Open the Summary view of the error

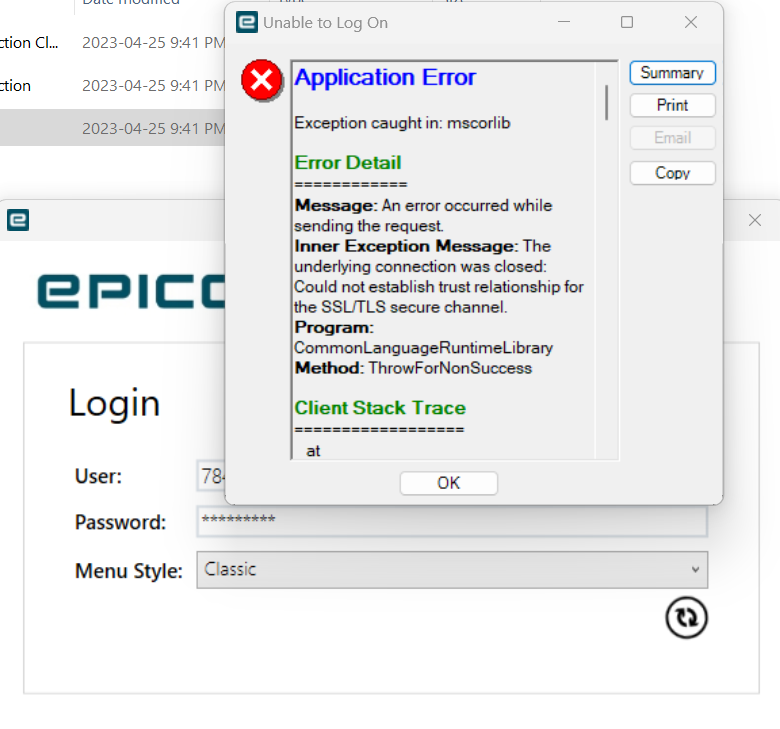click(672, 73)
